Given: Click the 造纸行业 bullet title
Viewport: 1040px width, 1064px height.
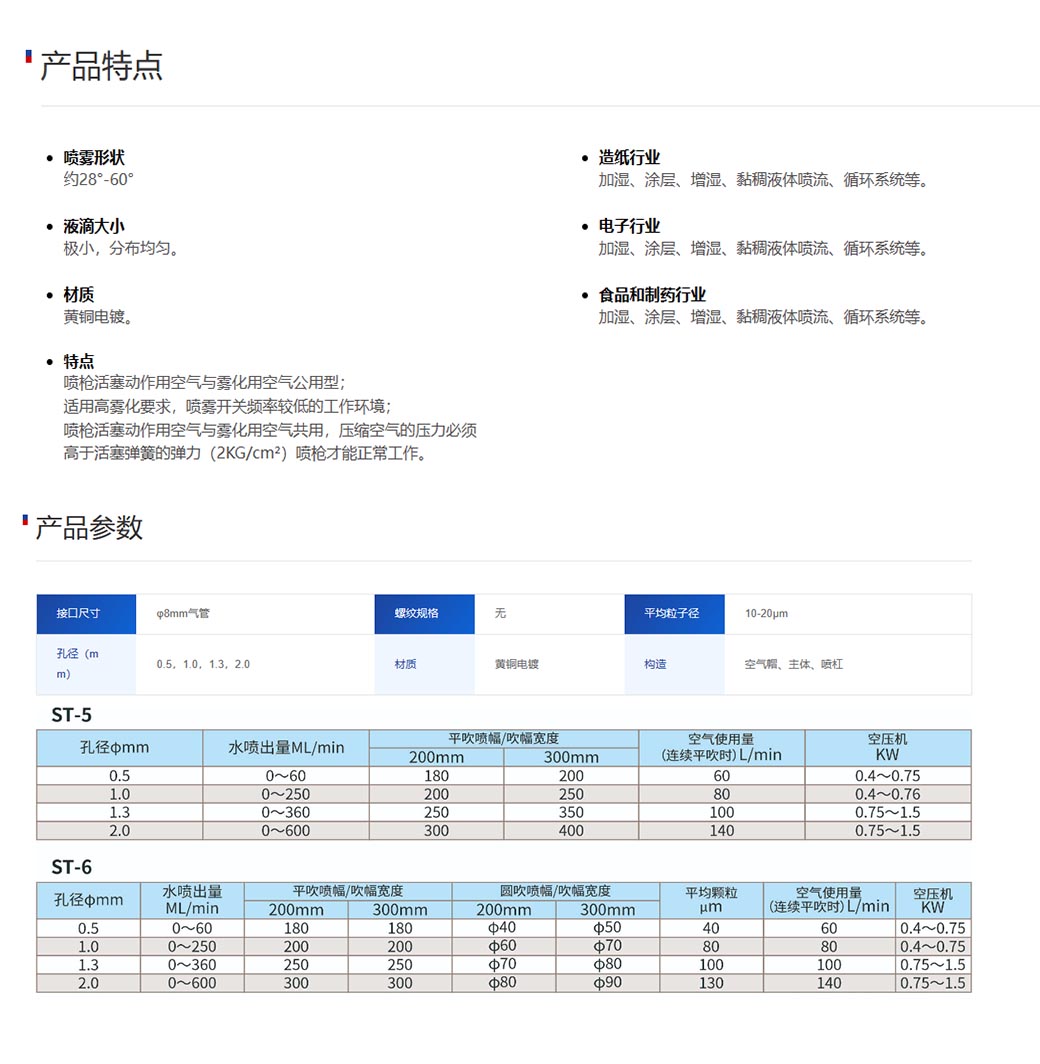Looking at the screenshot, I should [629, 158].
